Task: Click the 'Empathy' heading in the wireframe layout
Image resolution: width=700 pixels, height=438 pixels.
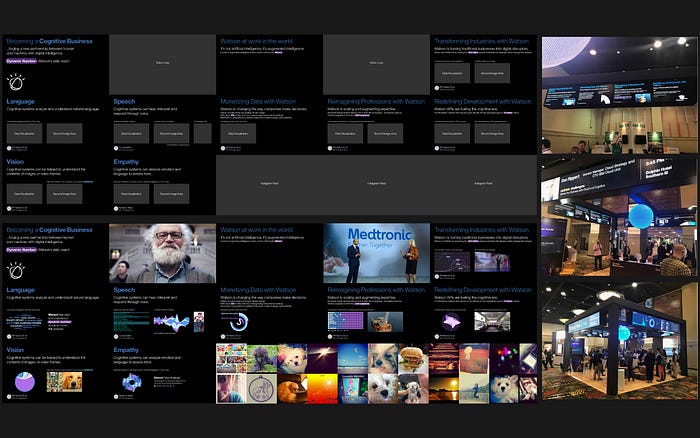Action: point(126,162)
